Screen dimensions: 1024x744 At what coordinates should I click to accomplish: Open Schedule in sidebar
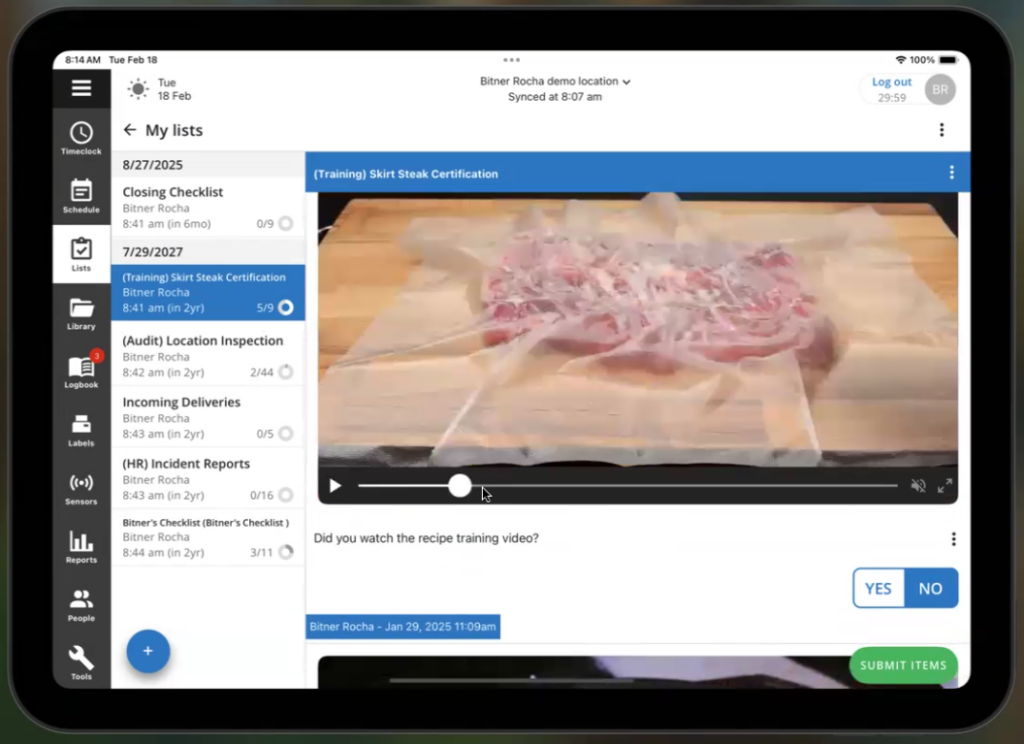click(81, 196)
